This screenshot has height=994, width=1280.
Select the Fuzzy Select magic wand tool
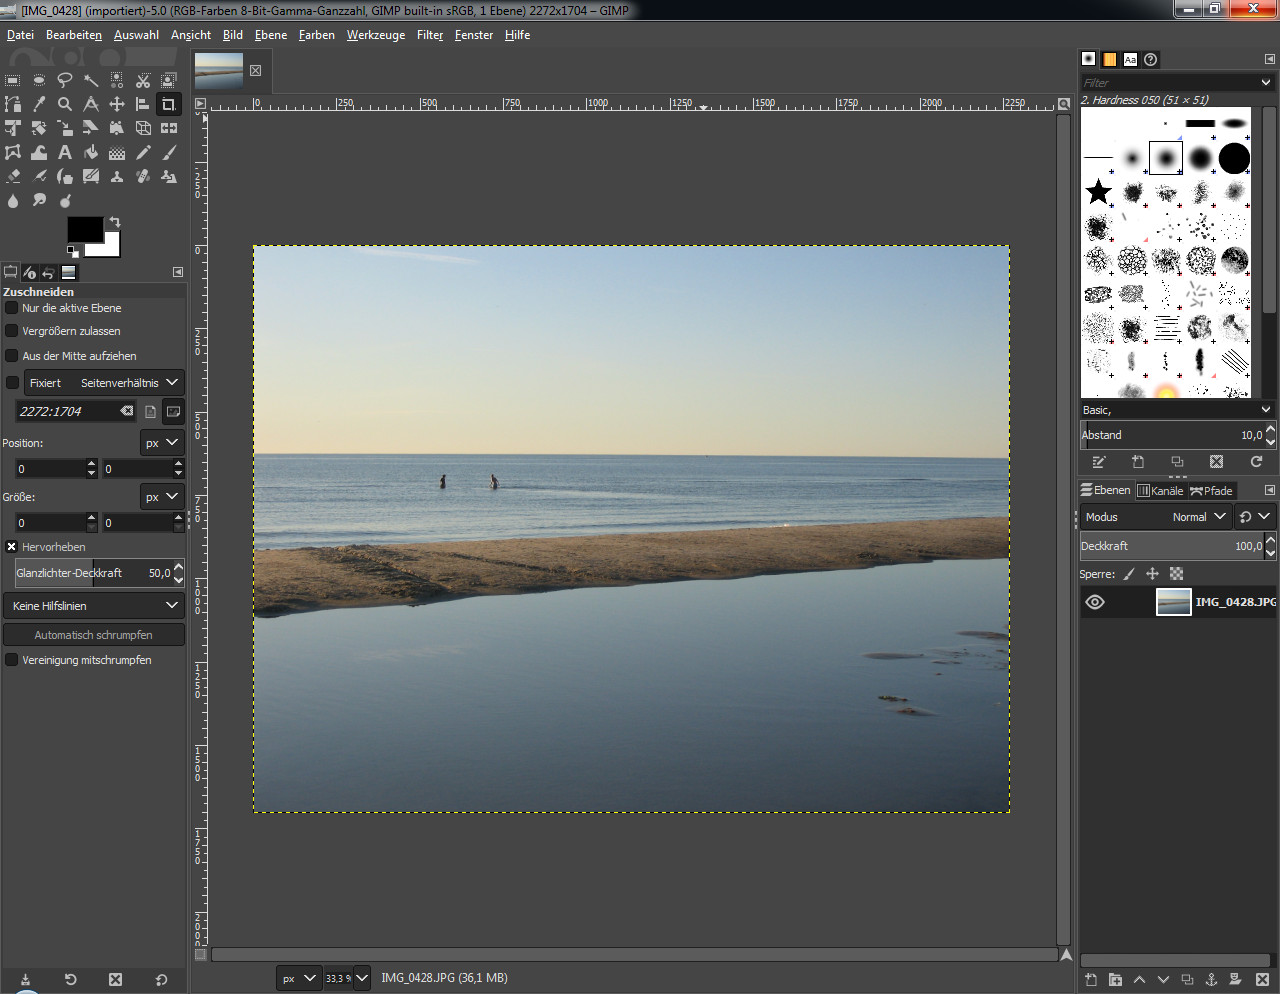point(91,80)
